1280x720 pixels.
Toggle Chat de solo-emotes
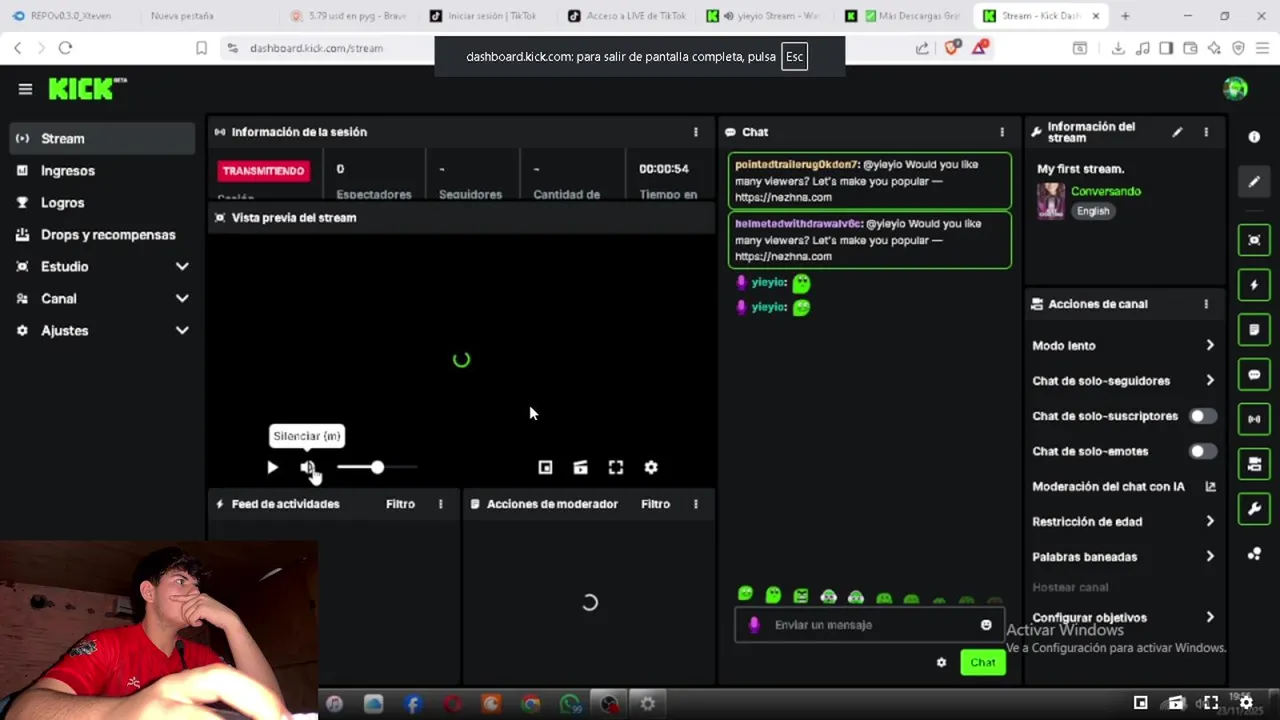1203,451
